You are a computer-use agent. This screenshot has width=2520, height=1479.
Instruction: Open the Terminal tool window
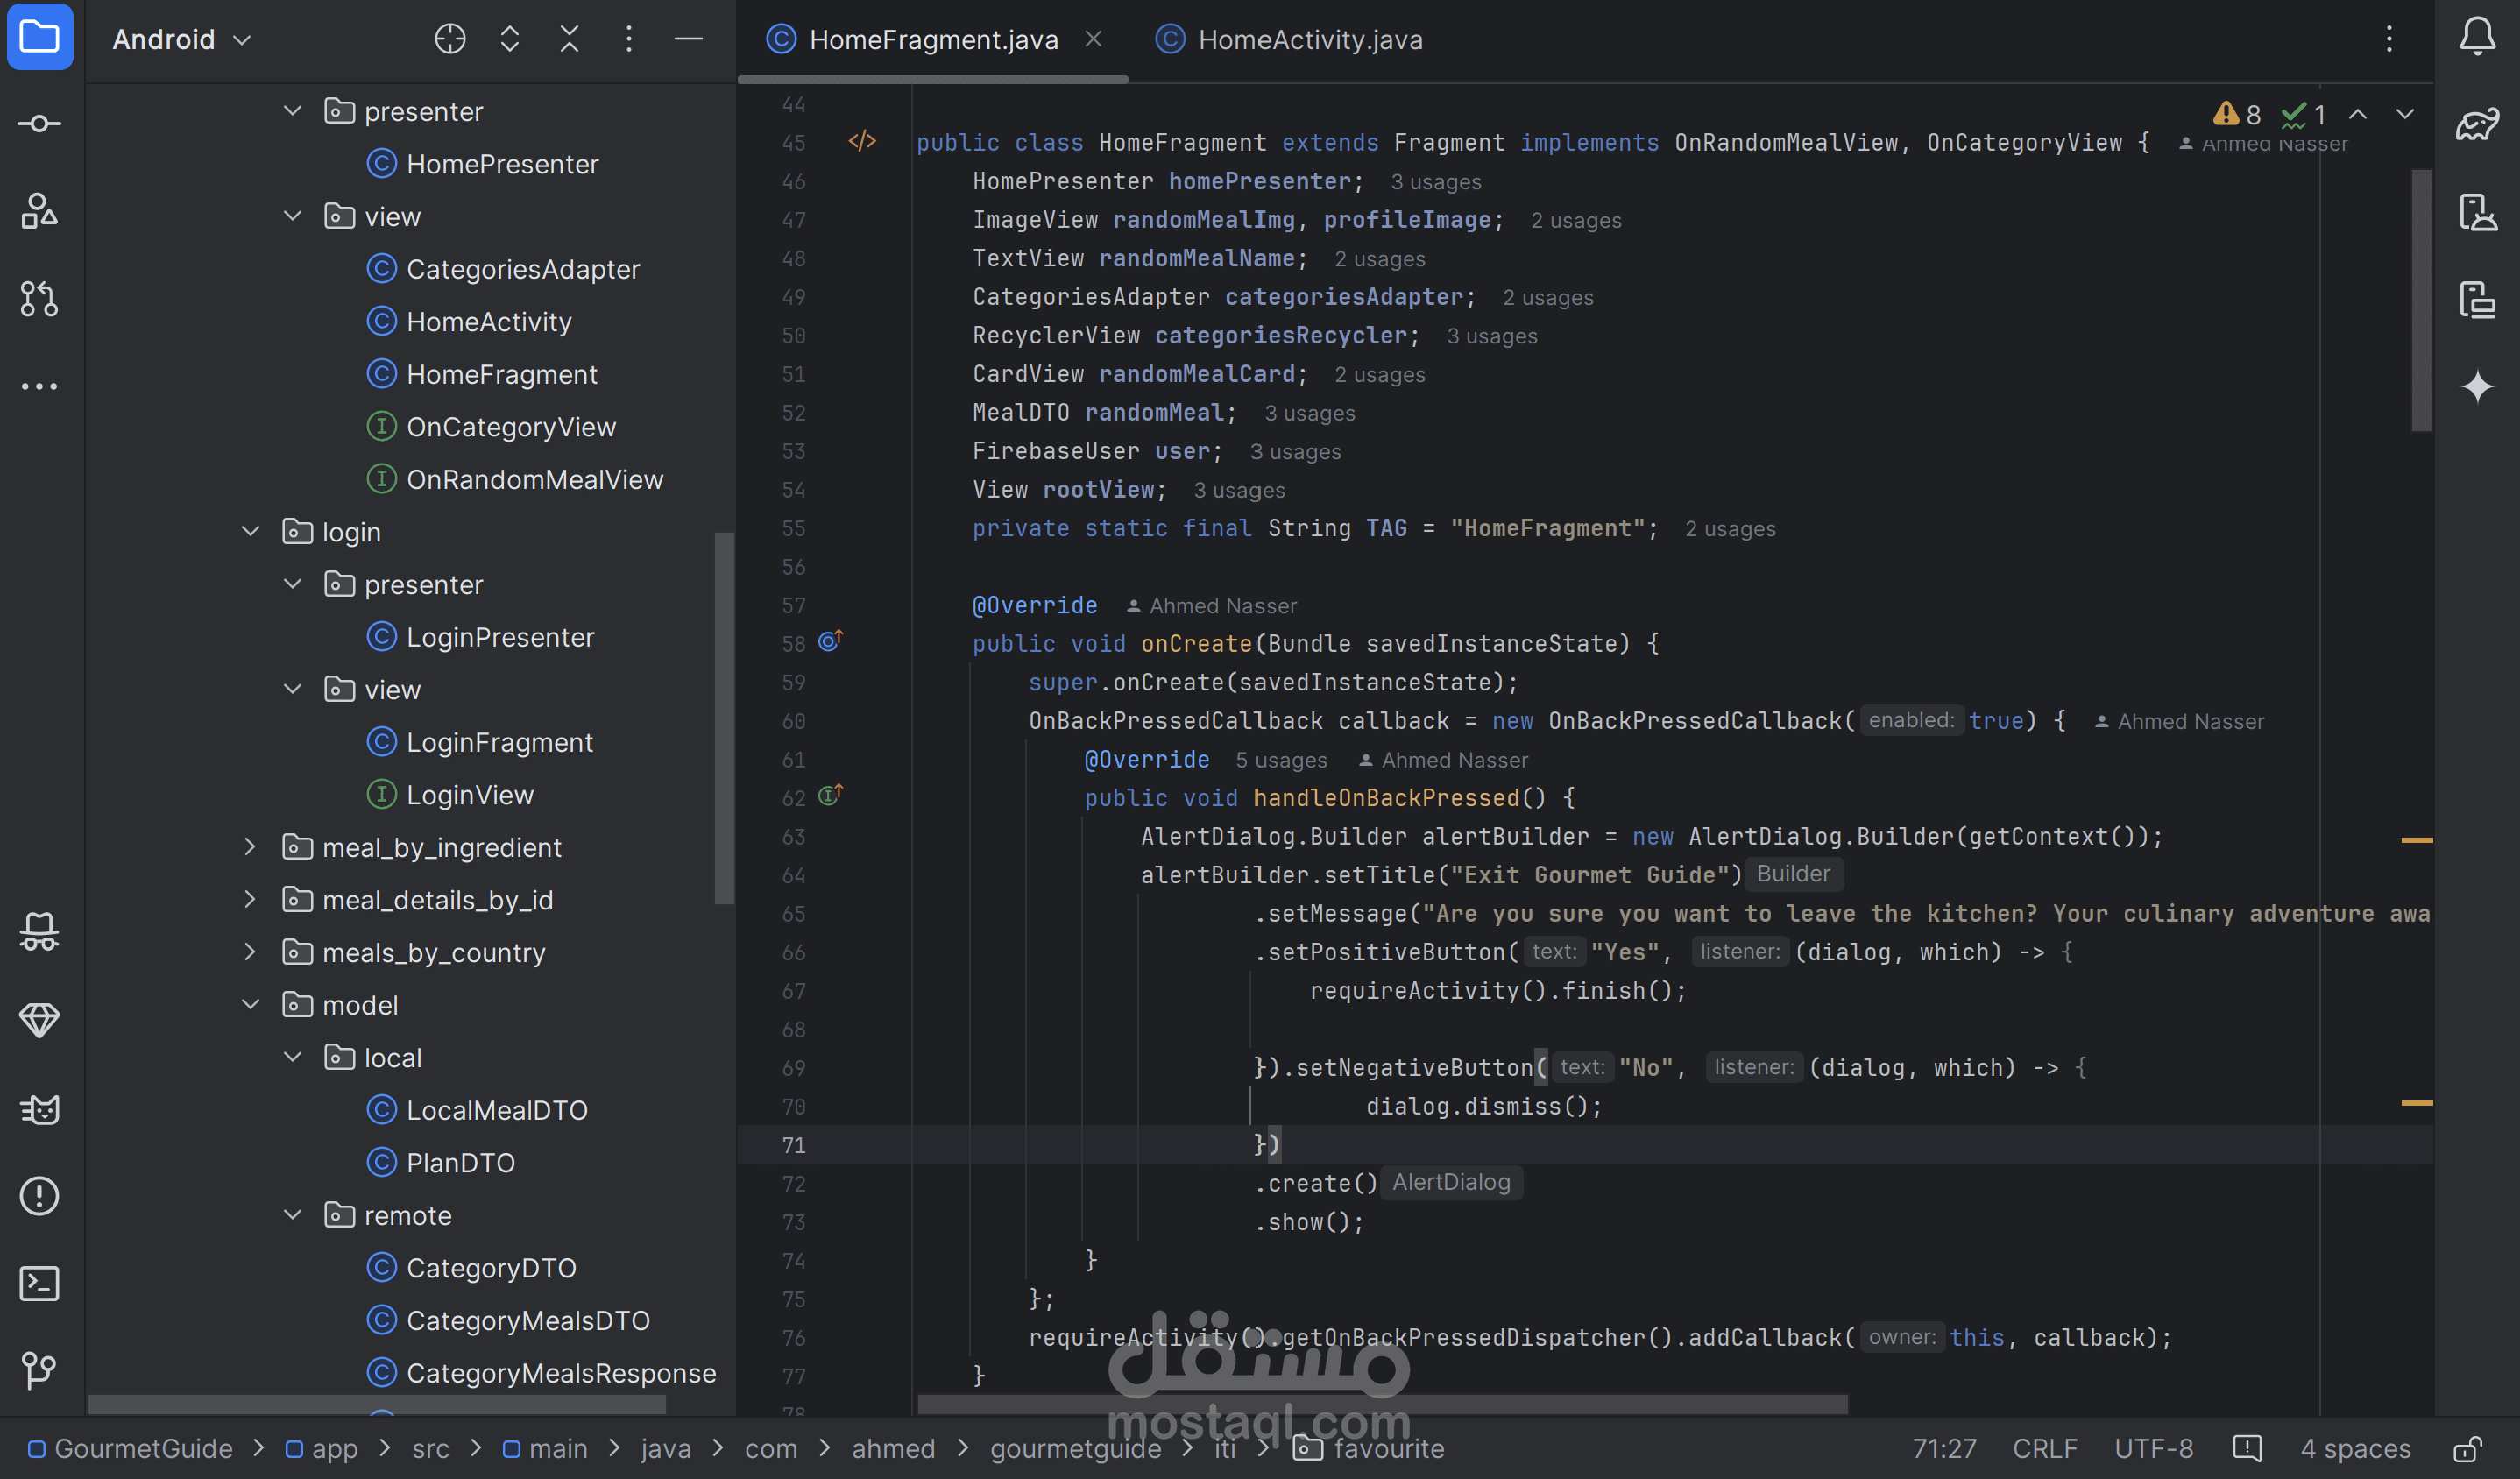click(x=39, y=1283)
